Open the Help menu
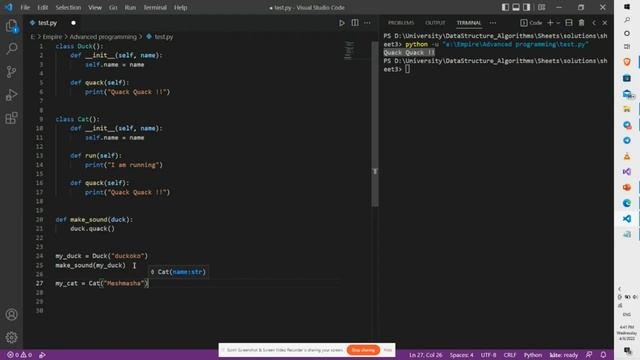 (180, 7)
